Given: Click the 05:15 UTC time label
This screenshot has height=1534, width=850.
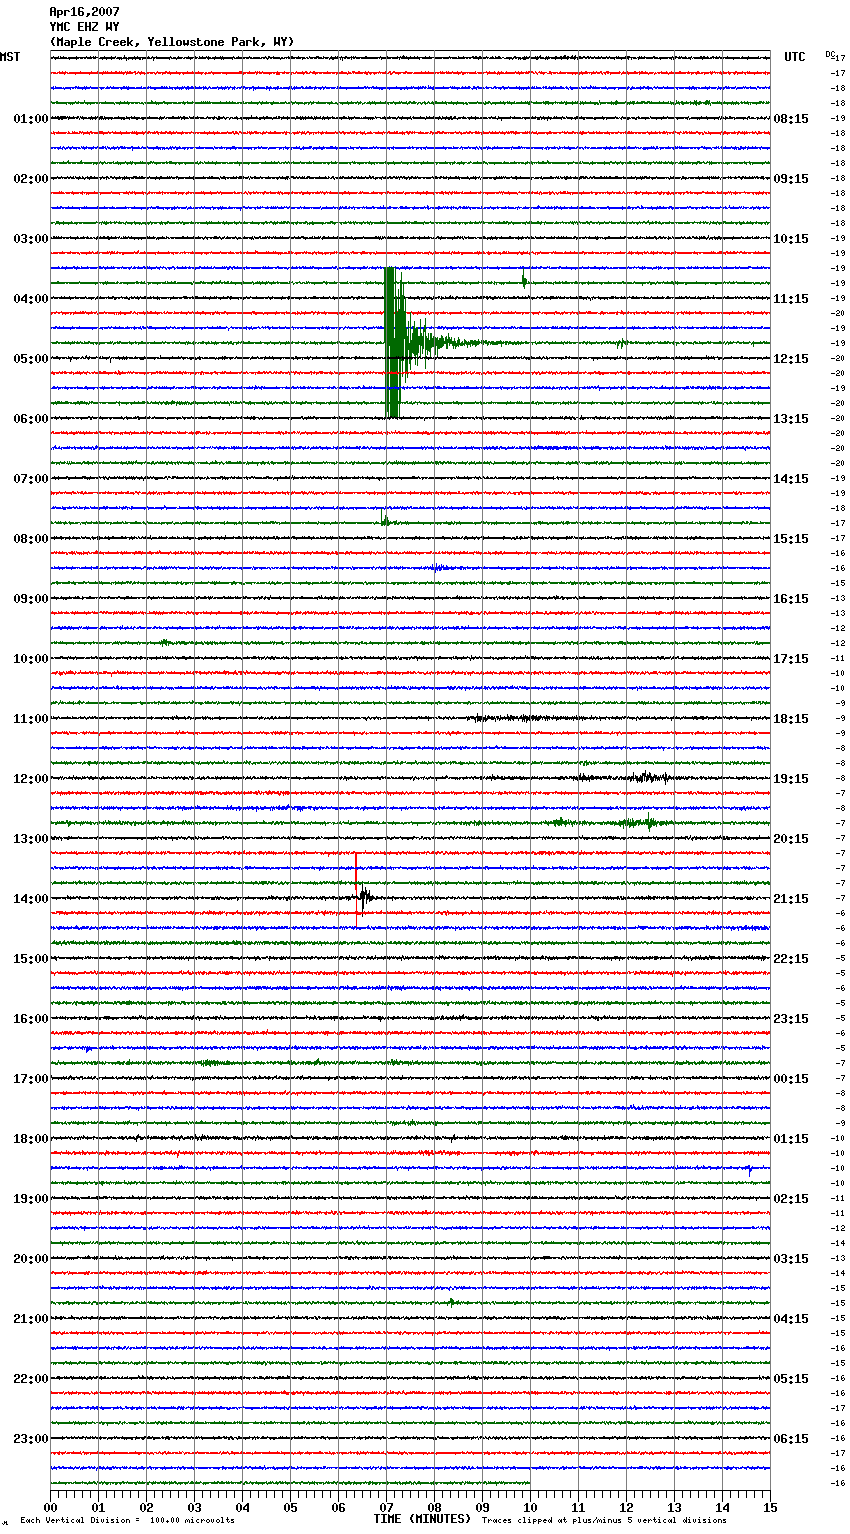Looking at the screenshot, I should [x=791, y=1379].
